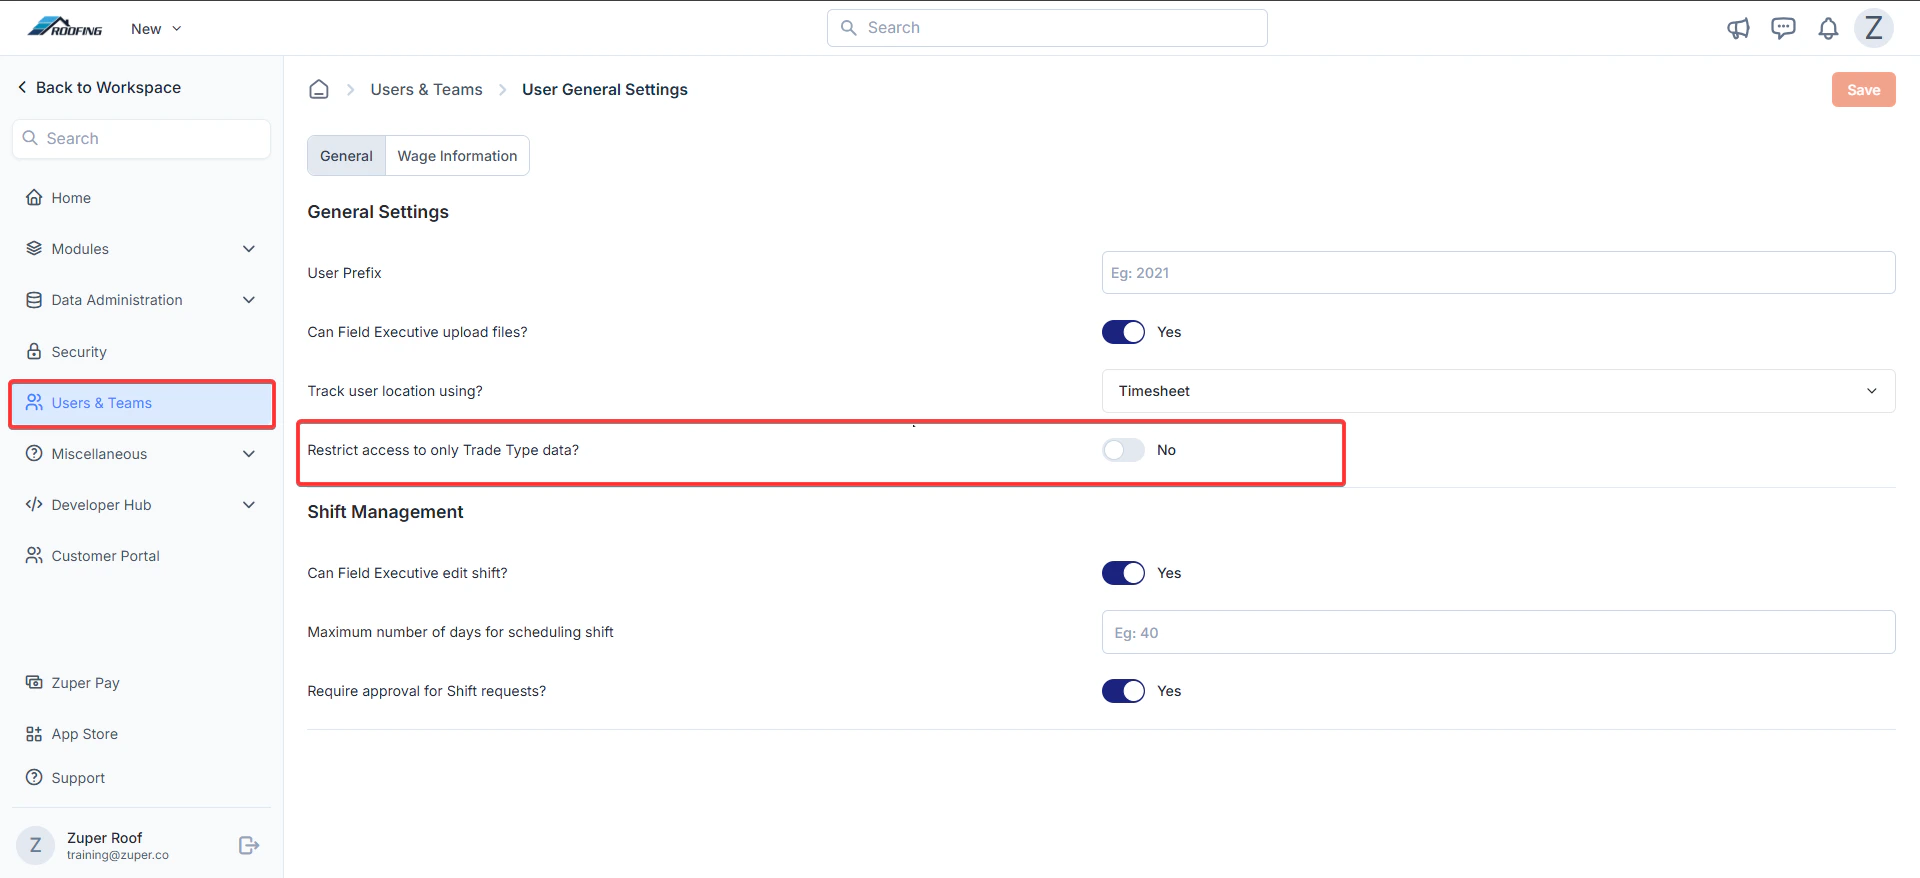Click the home breadcrumb icon

point(319,89)
